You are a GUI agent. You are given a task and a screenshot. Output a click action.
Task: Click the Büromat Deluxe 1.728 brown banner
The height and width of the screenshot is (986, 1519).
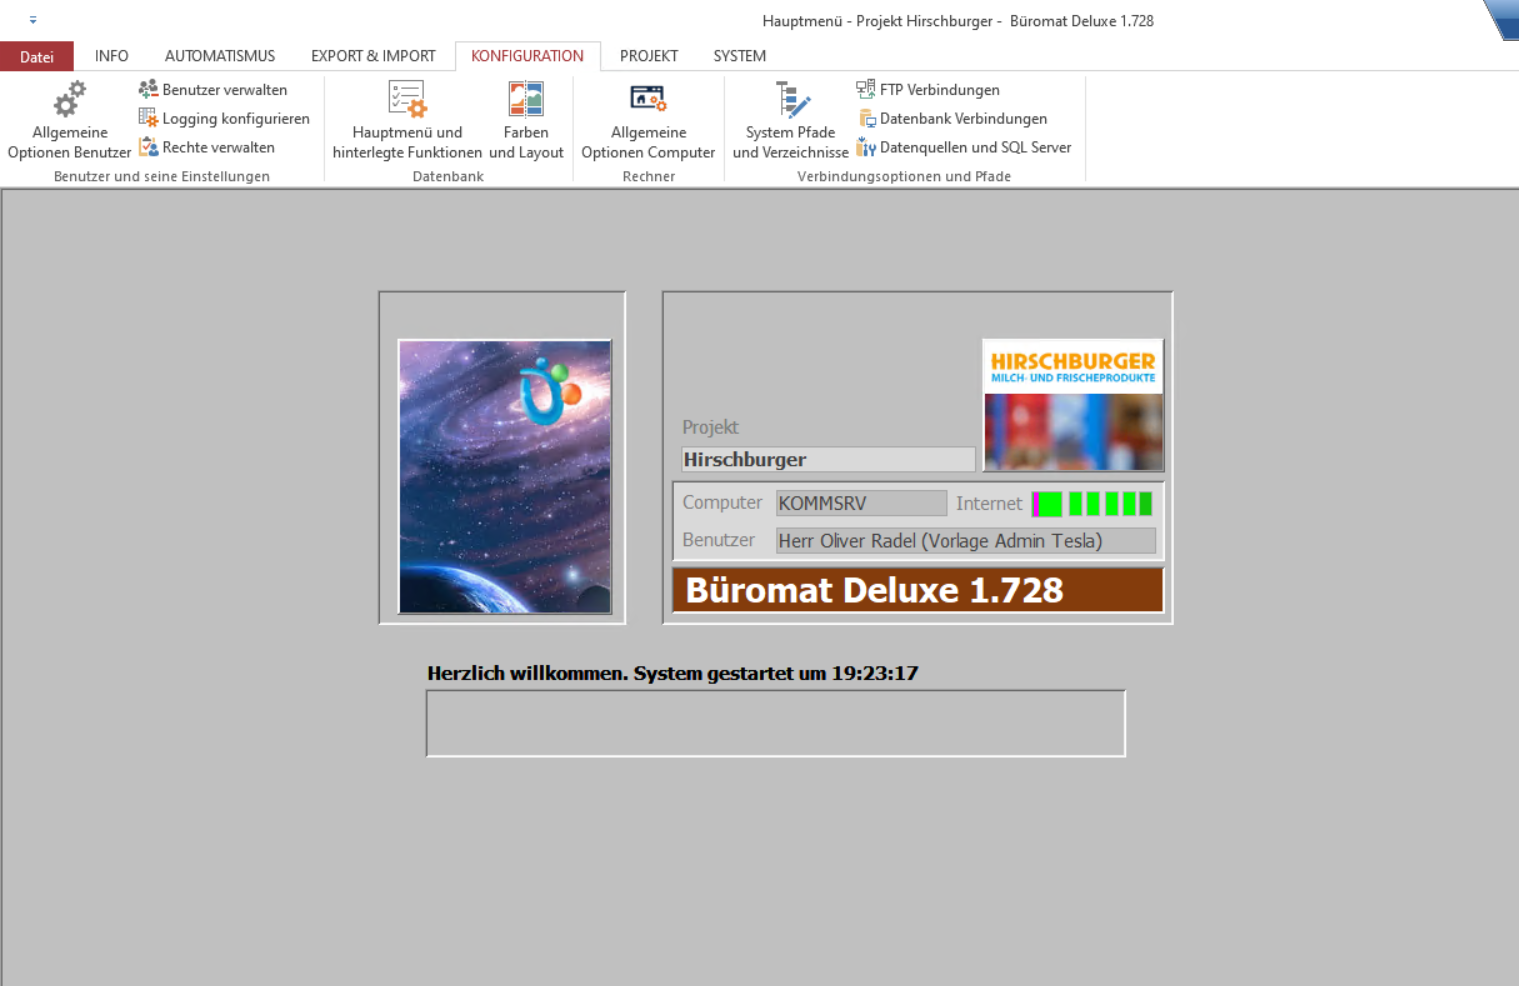(917, 590)
